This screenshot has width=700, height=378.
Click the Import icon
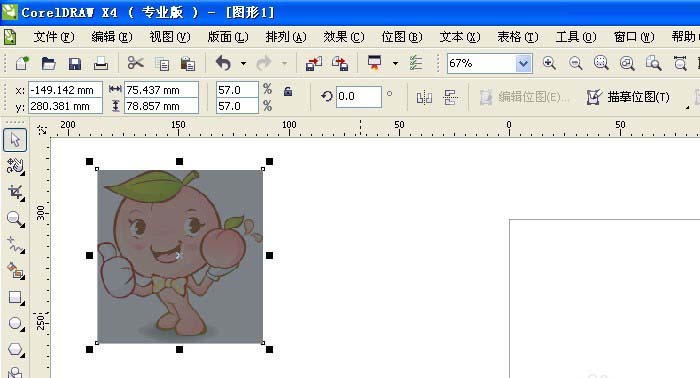pos(314,64)
